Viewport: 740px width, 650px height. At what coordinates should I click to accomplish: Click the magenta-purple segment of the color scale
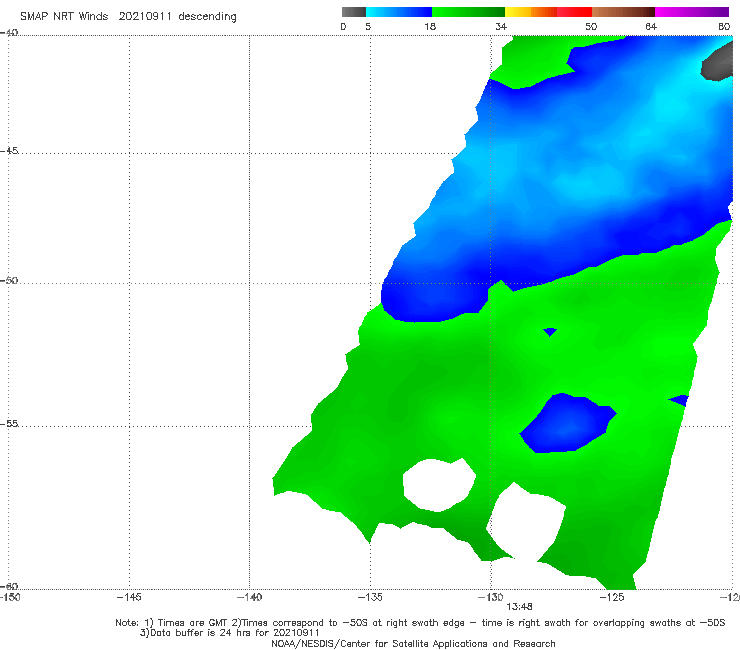(692, 12)
